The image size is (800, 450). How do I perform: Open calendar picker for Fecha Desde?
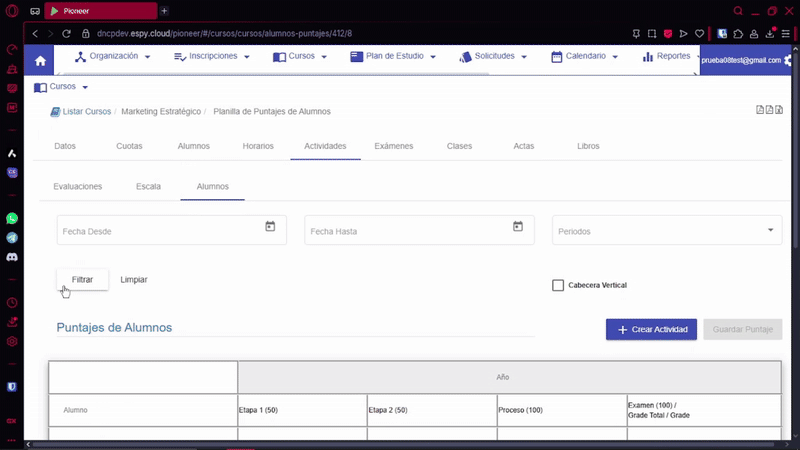tap(270, 227)
